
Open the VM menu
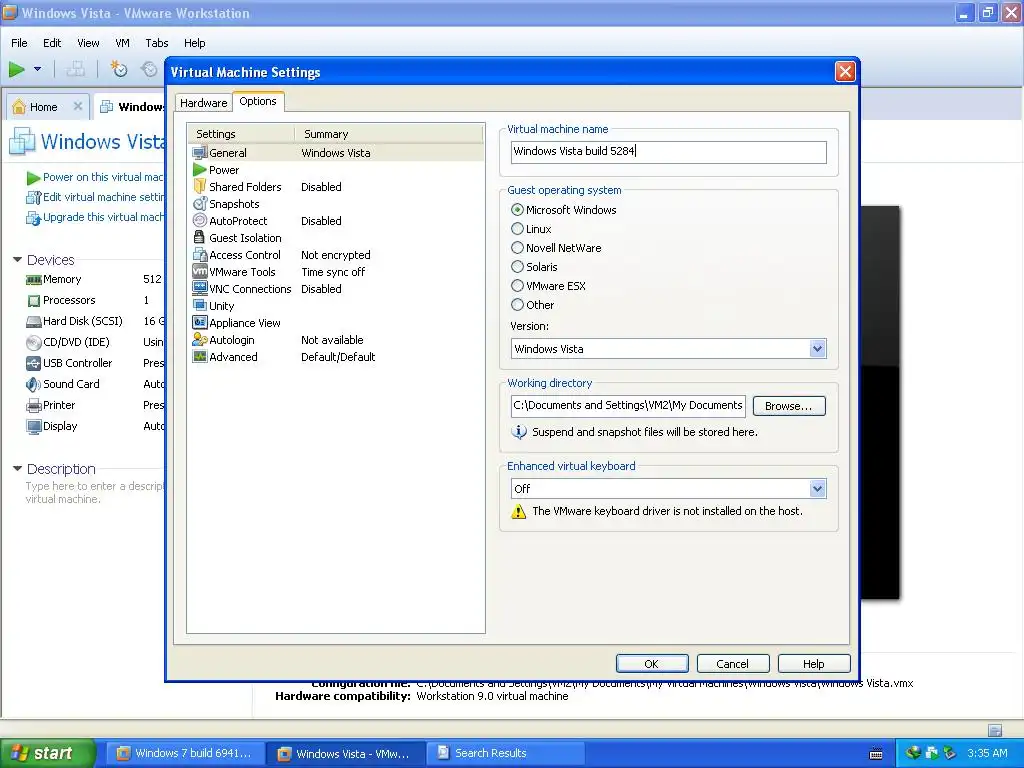click(122, 43)
